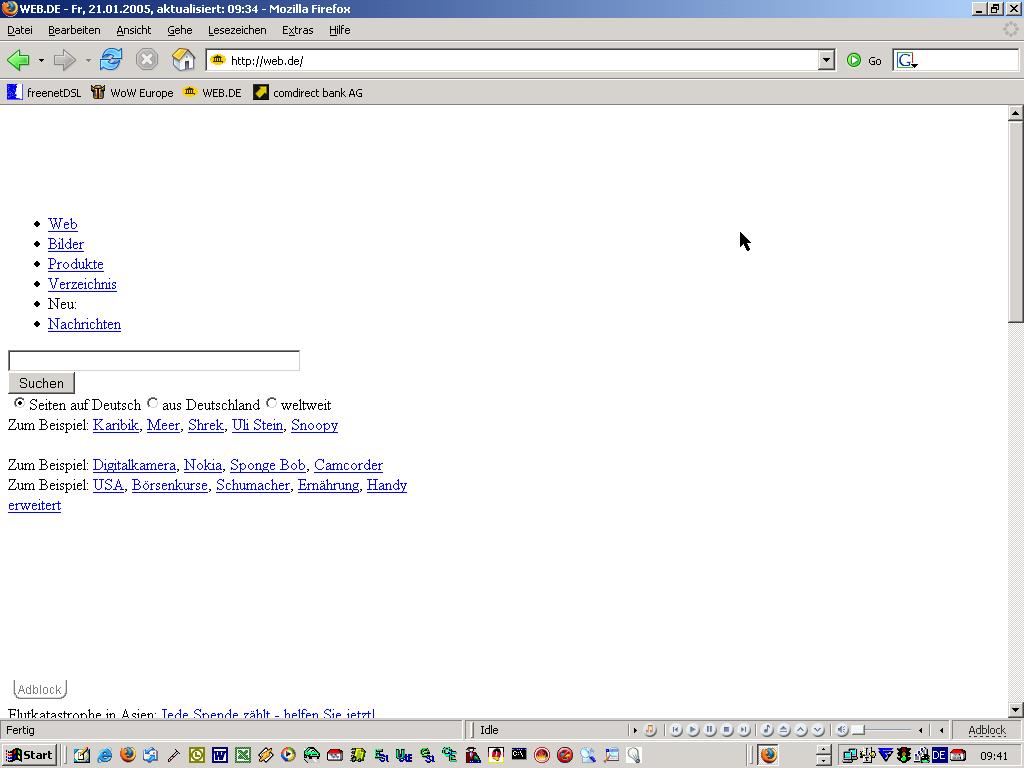
Task: Click the Snoopy example link
Action: 315,425
